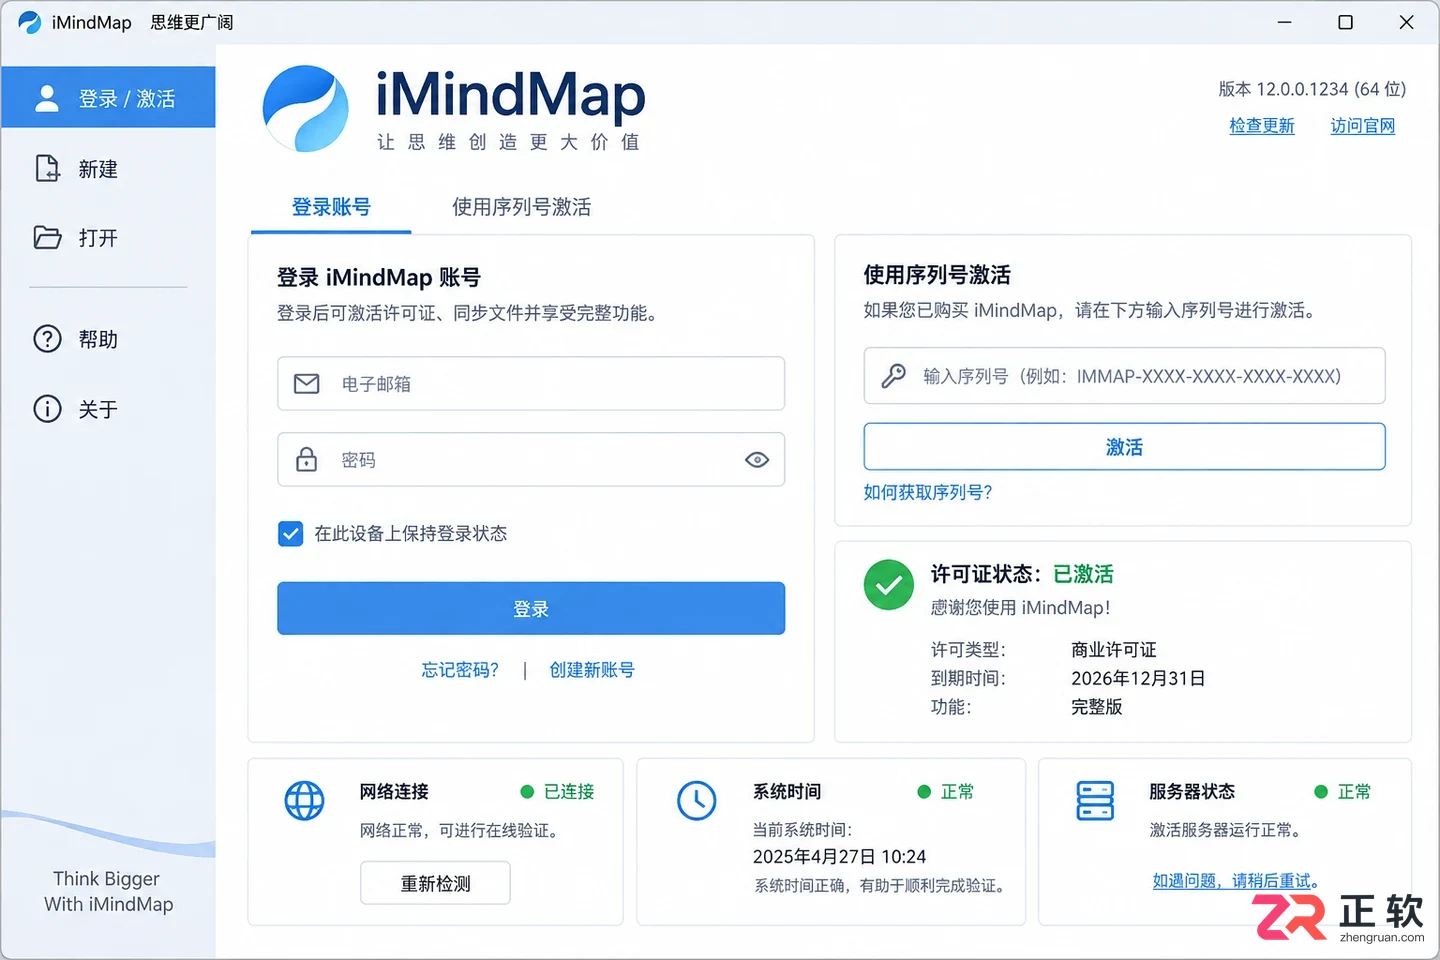This screenshot has width=1440, height=960.
Task: Click the 商业许可证 license type value
Action: [x=1113, y=650]
